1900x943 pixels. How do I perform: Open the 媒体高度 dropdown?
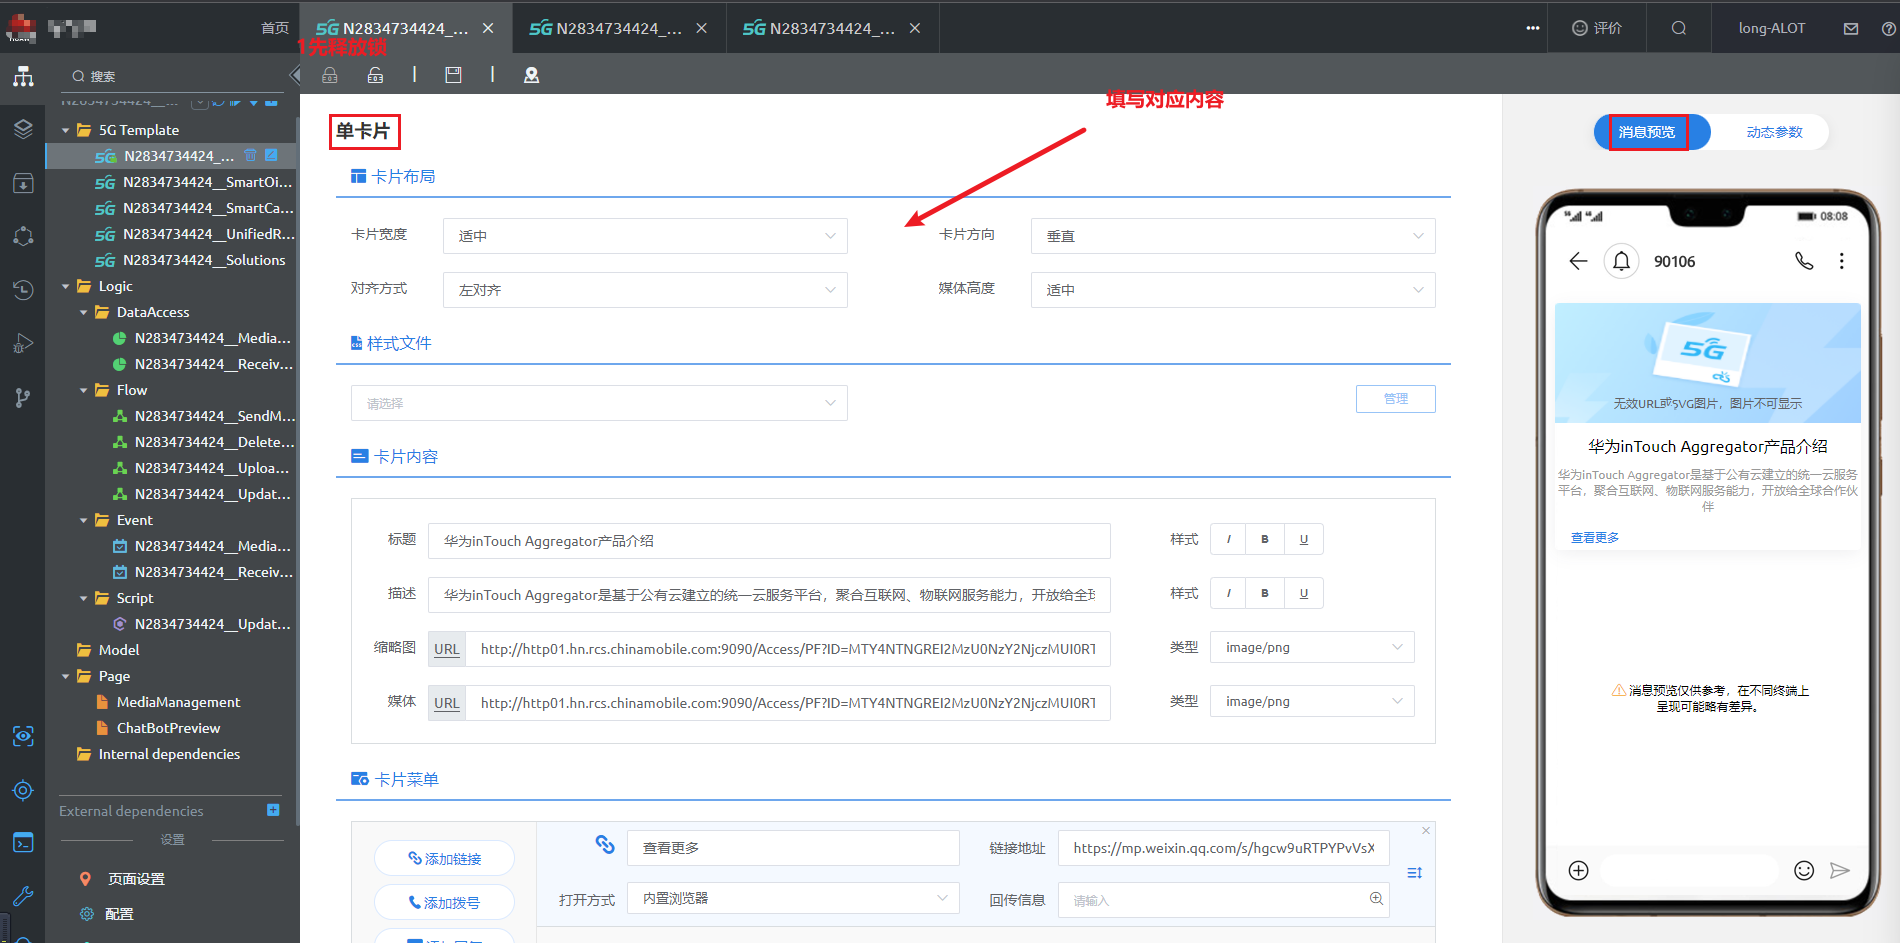[1233, 290]
